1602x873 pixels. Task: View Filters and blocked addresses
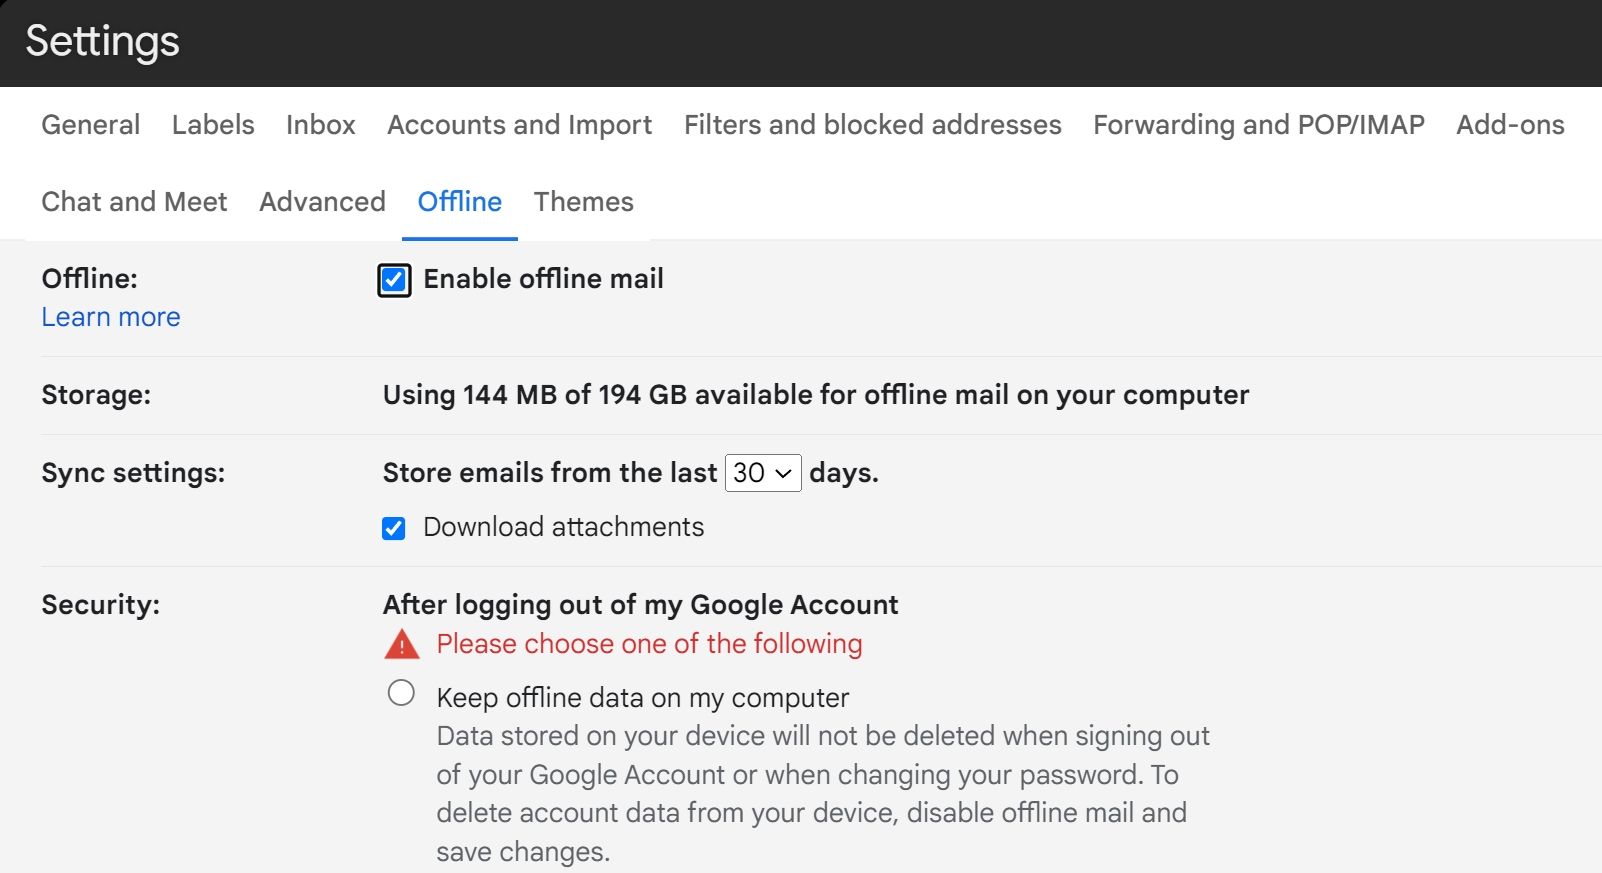872,125
